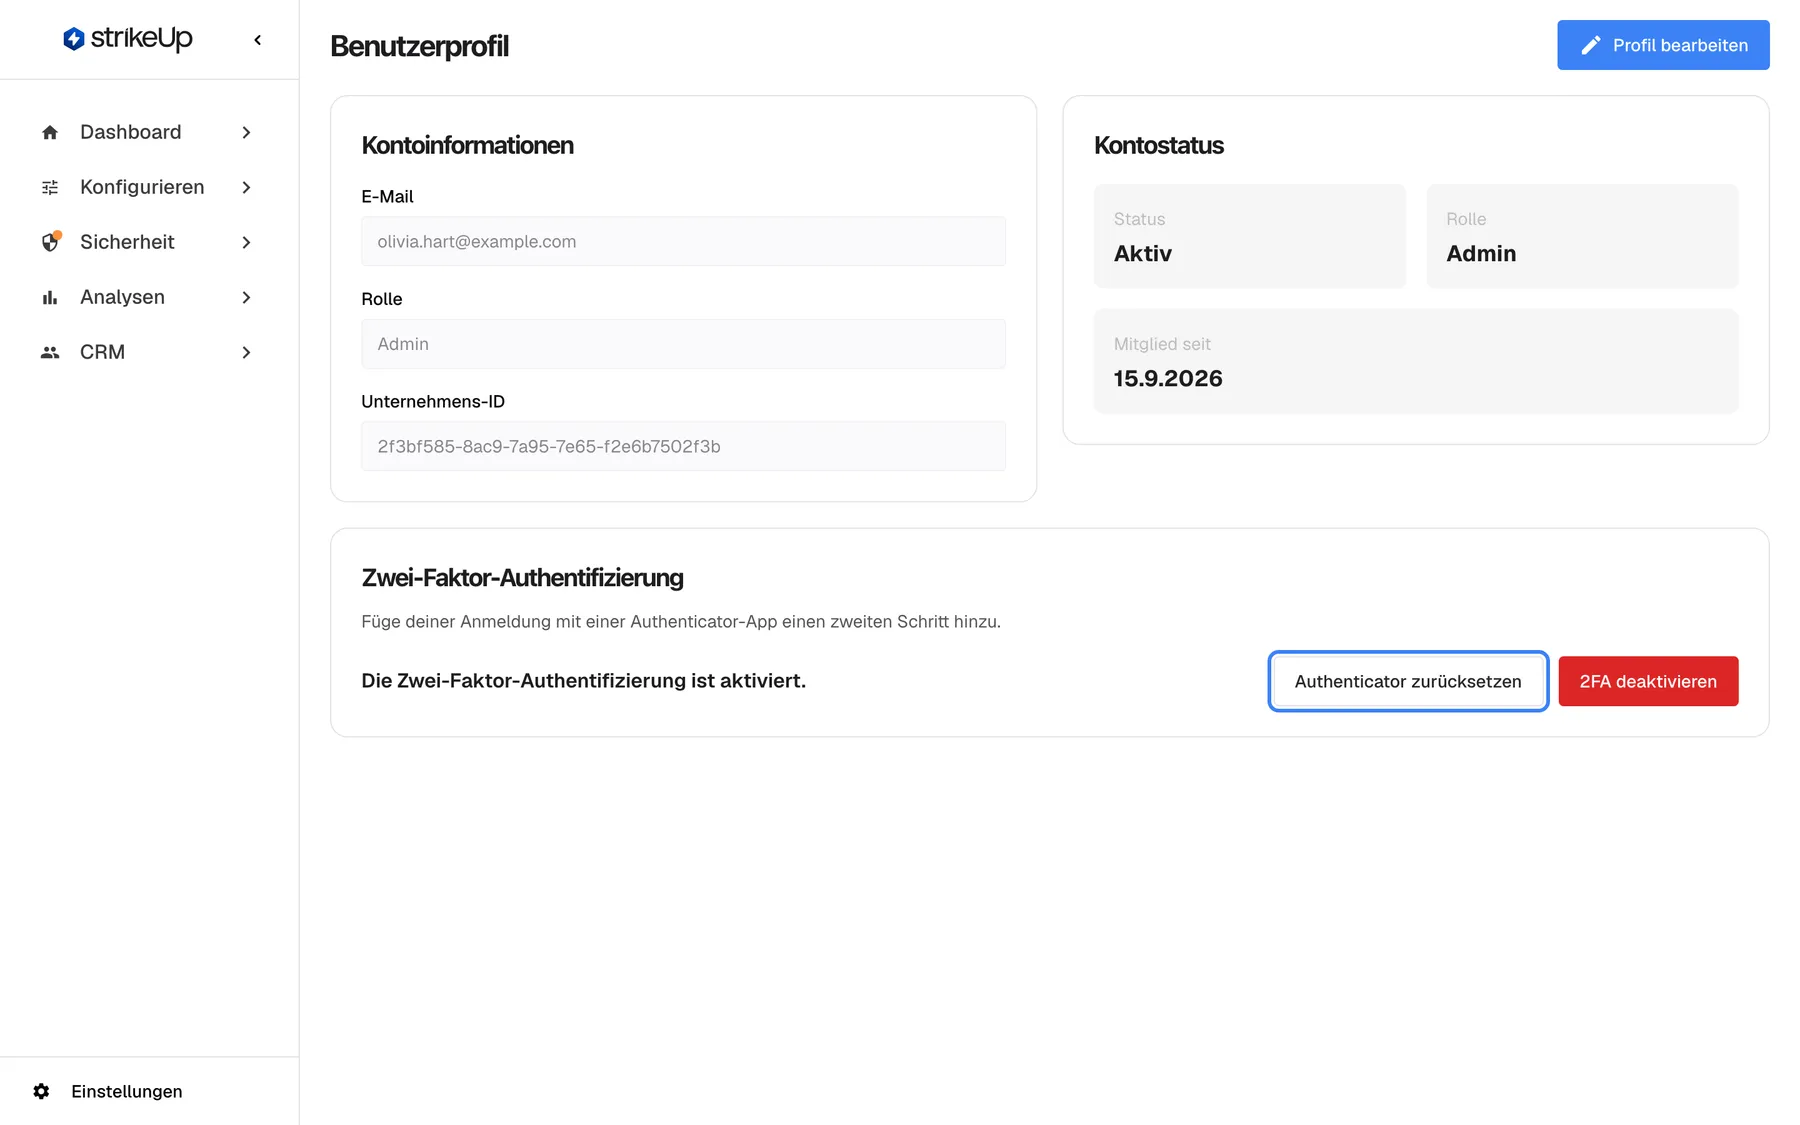Viewport: 1800px width, 1125px height.
Task: Open Einstellungen at the sidebar bottom
Action: pyautogui.click(x=107, y=1091)
